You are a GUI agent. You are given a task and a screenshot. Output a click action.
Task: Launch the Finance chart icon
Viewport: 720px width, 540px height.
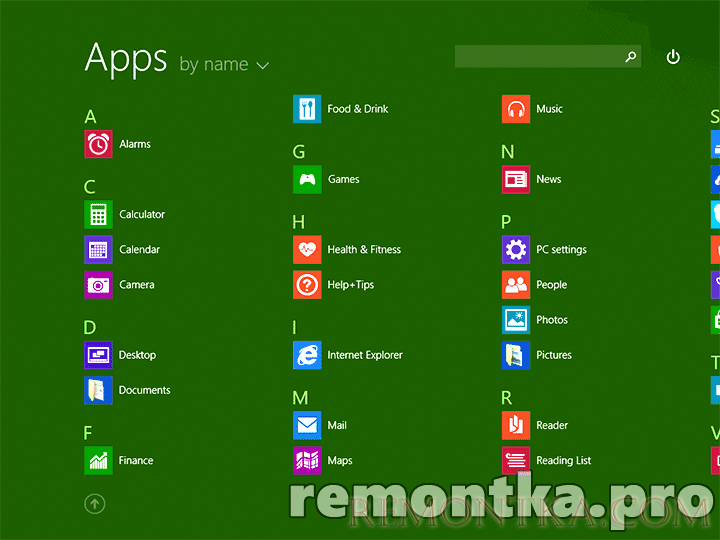click(x=98, y=460)
